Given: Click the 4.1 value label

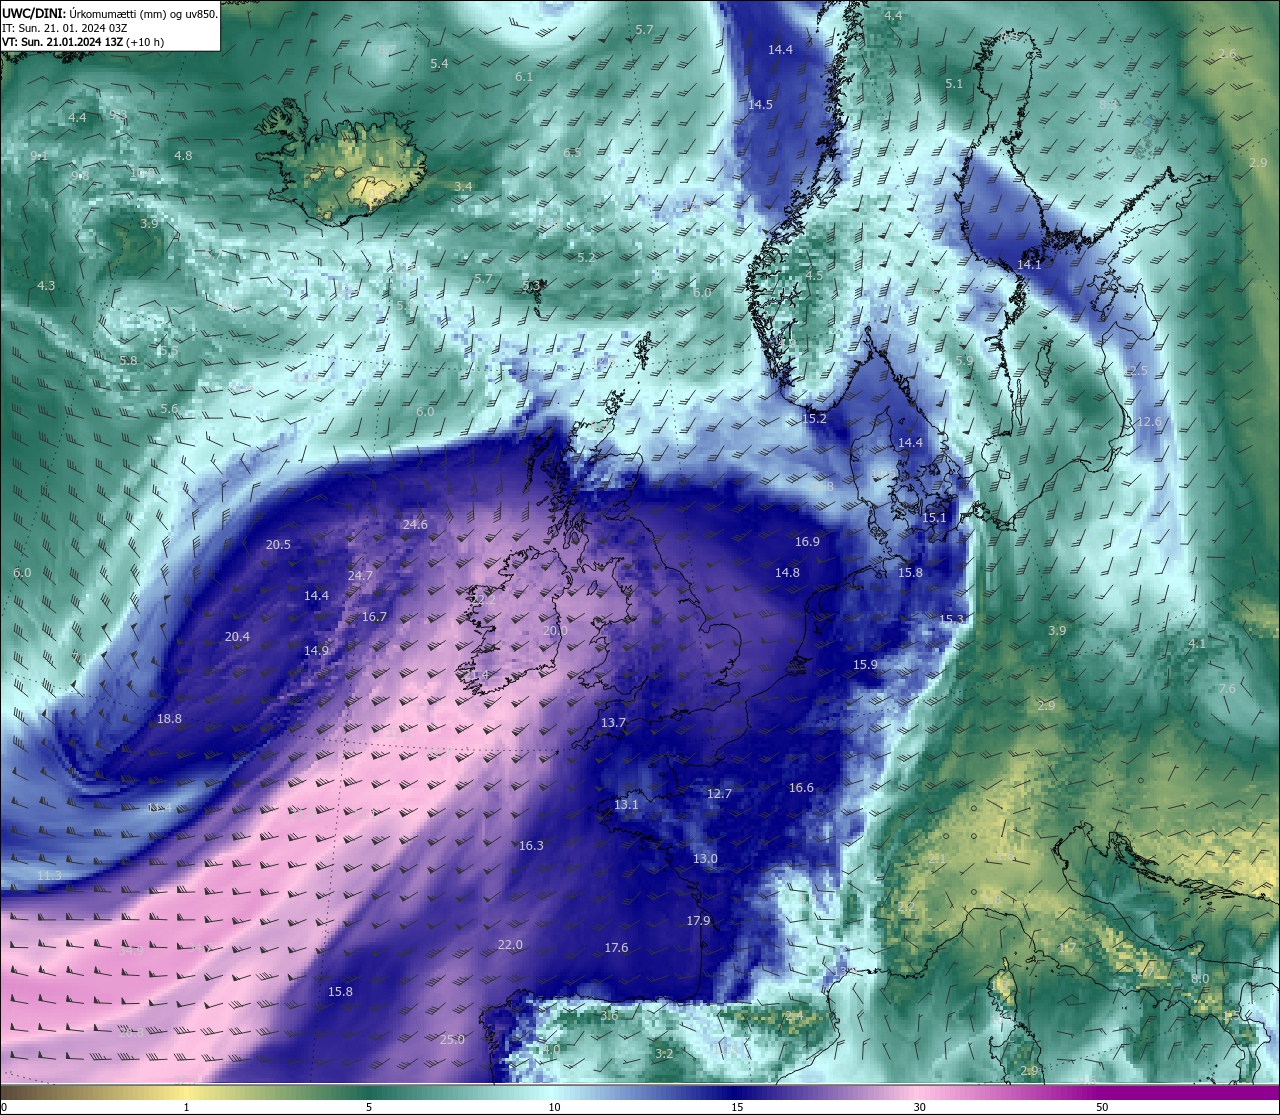Looking at the screenshot, I should coord(1197,644).
